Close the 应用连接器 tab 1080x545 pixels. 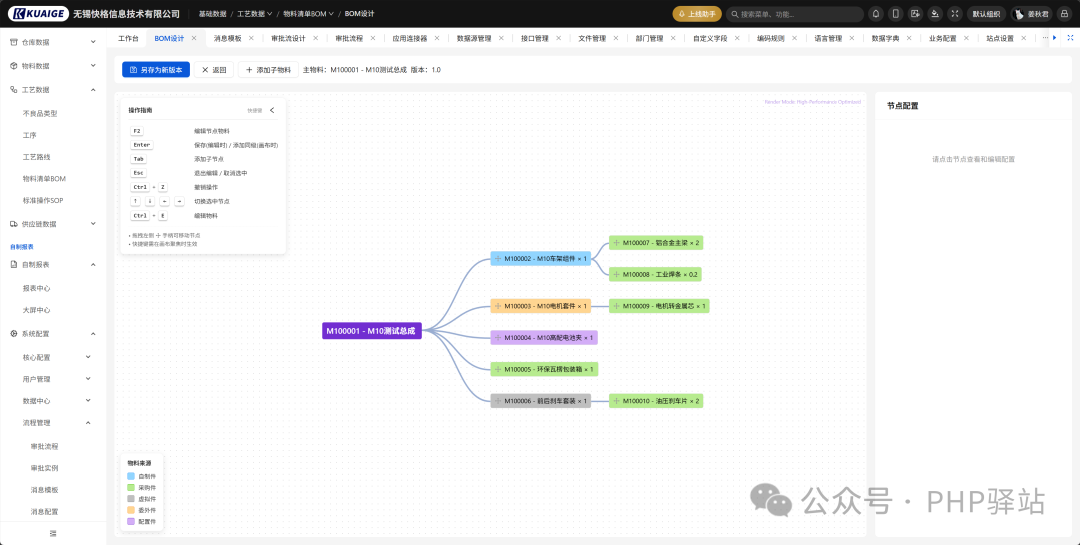click(437, 39)
